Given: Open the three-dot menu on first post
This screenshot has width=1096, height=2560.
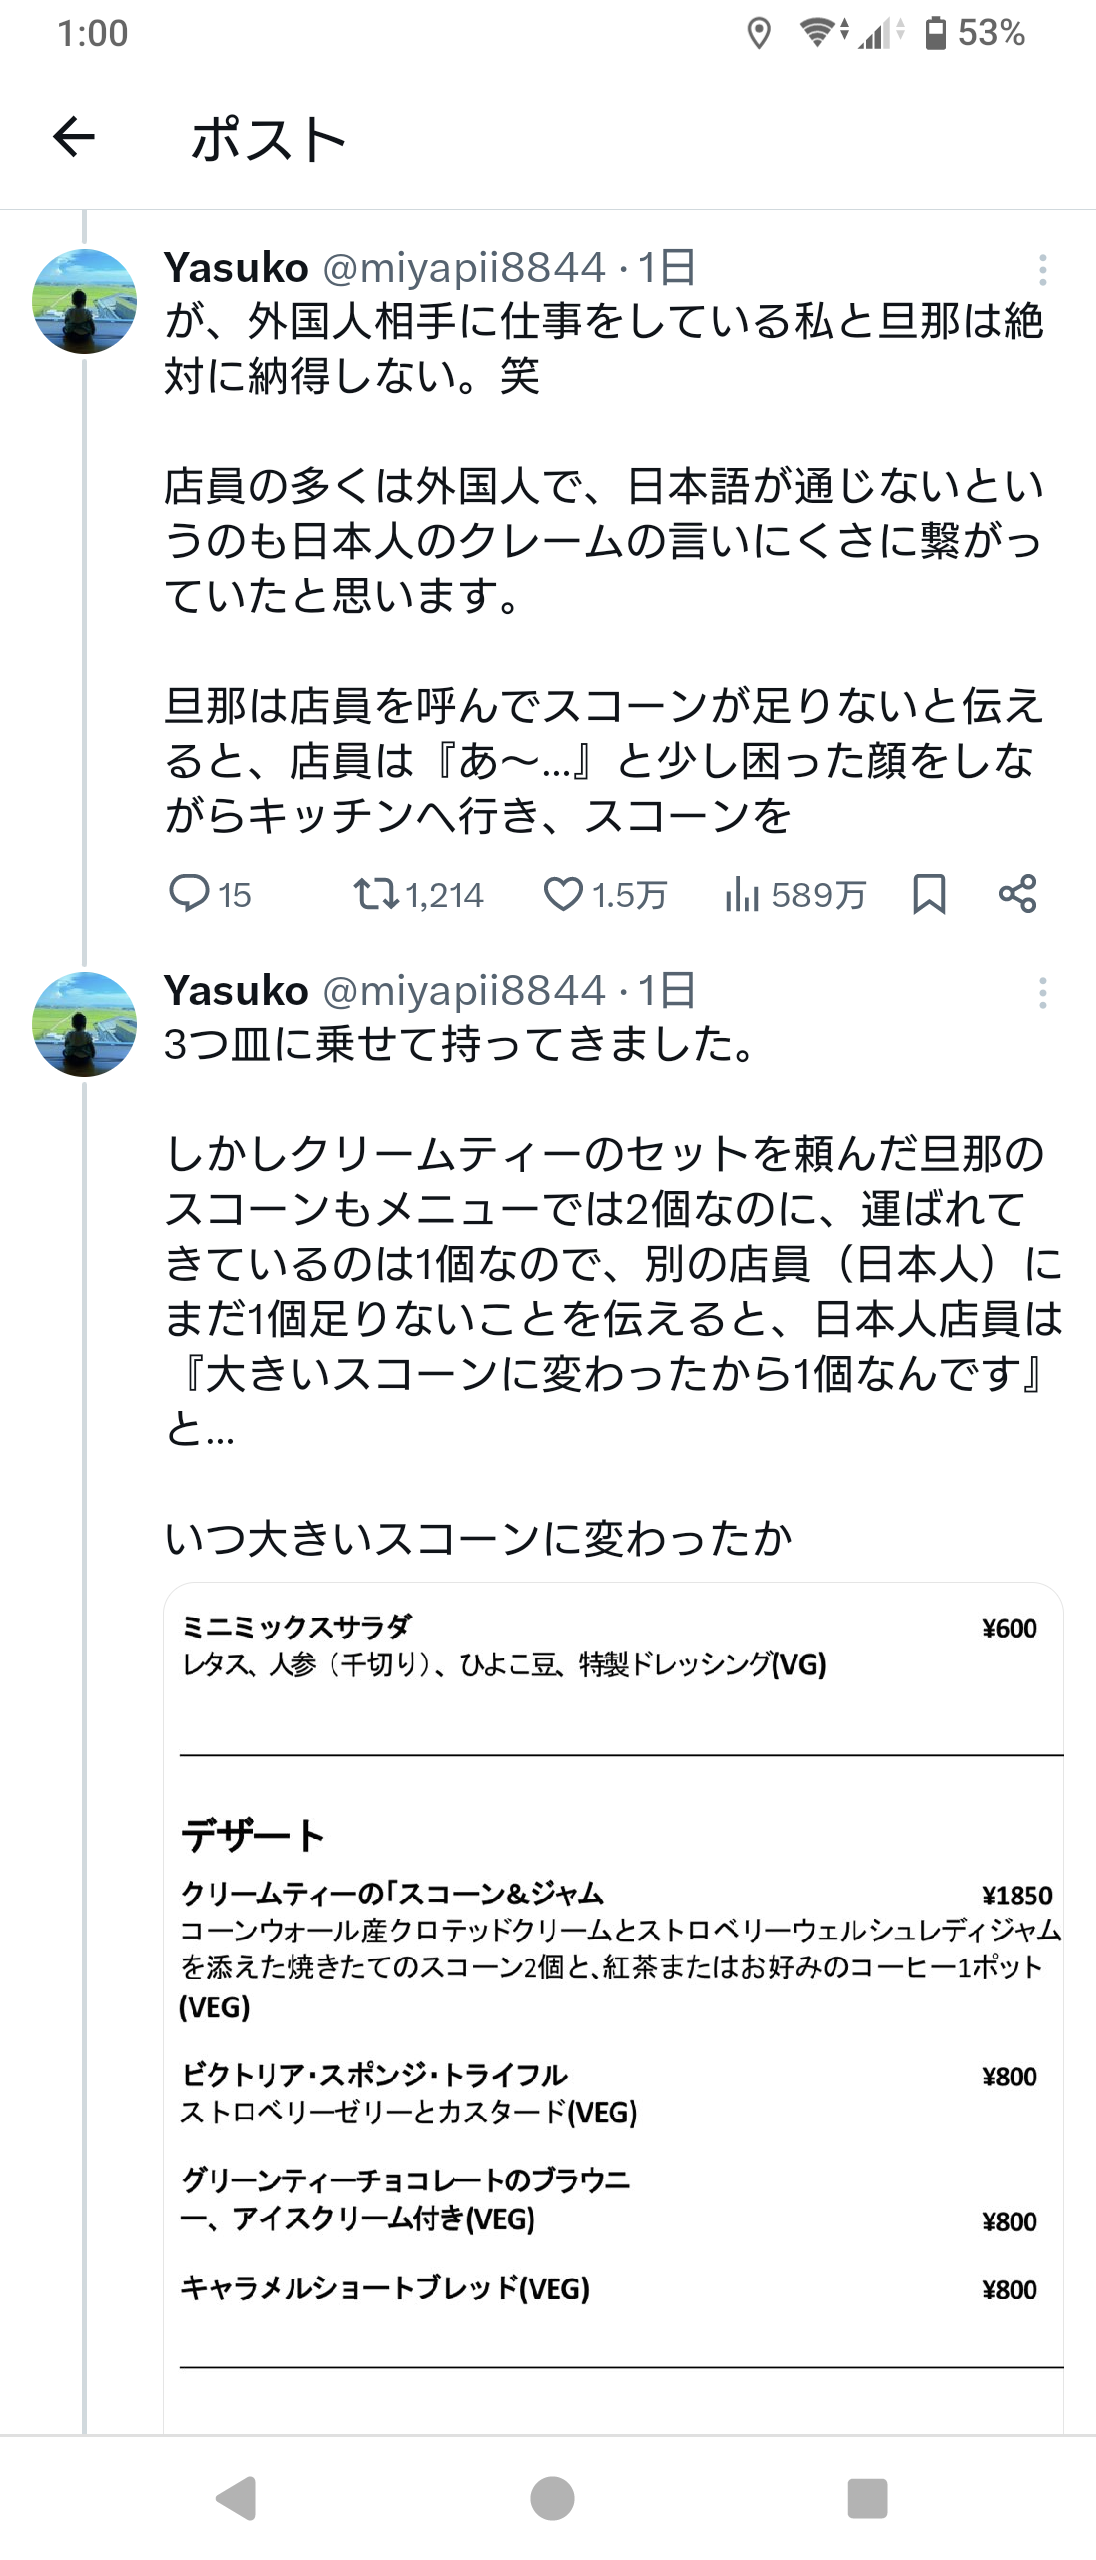Looking at the screenshot, I should coord(1042,270).
